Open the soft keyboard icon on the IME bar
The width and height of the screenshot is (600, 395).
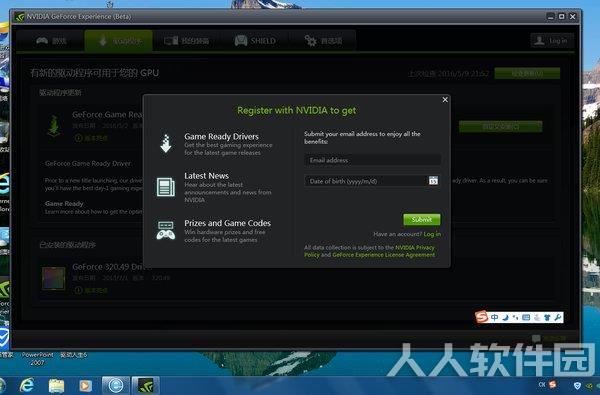[526, 317]
